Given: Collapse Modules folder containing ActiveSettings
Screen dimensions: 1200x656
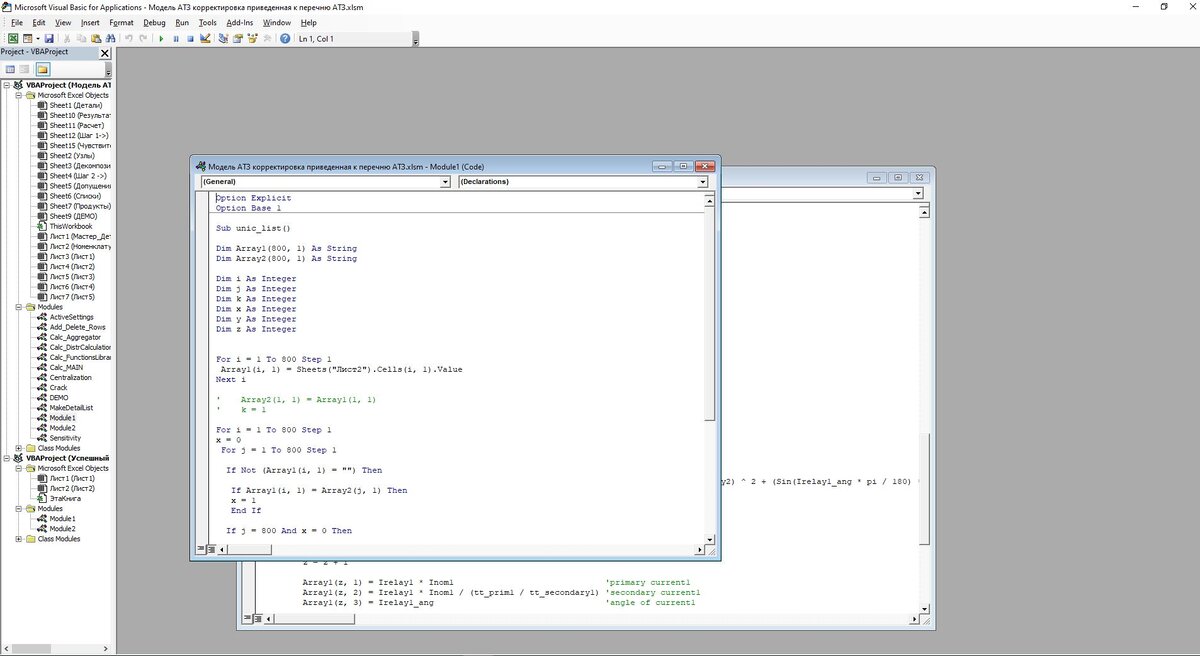Looking at the screenshot, I should tap(19, 307).
